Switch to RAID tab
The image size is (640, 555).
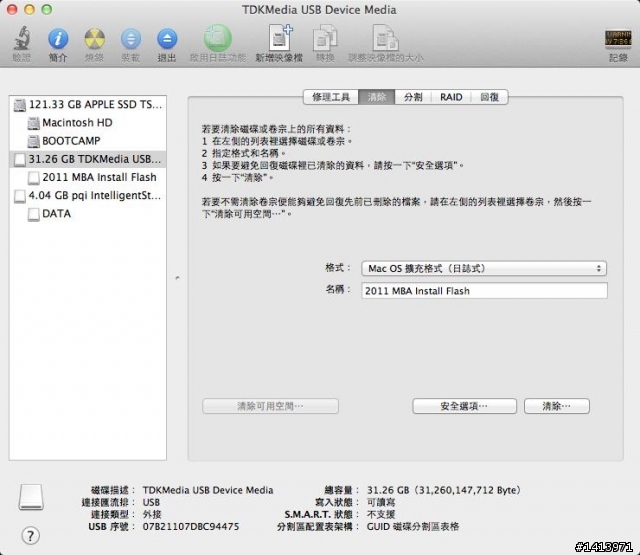[x=451, y=97]
